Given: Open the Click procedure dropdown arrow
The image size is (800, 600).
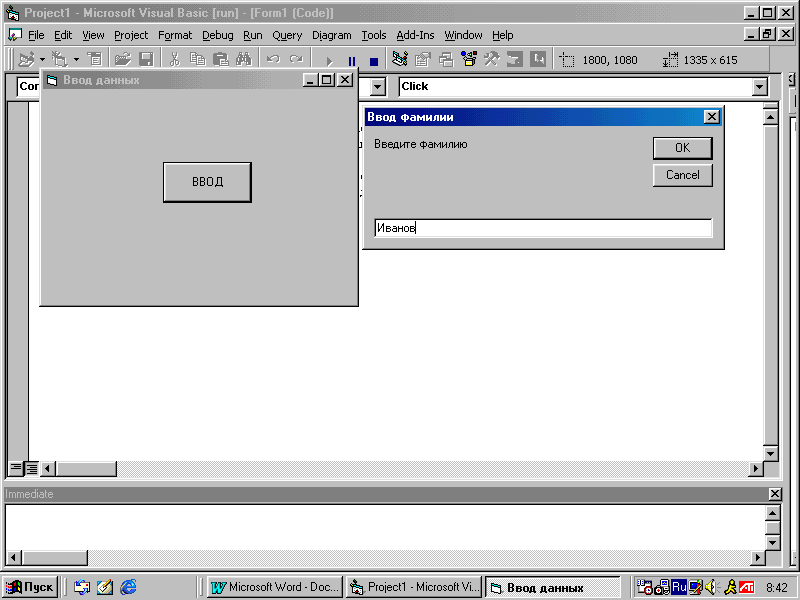Looking at the screenshot, I should 760,87.
